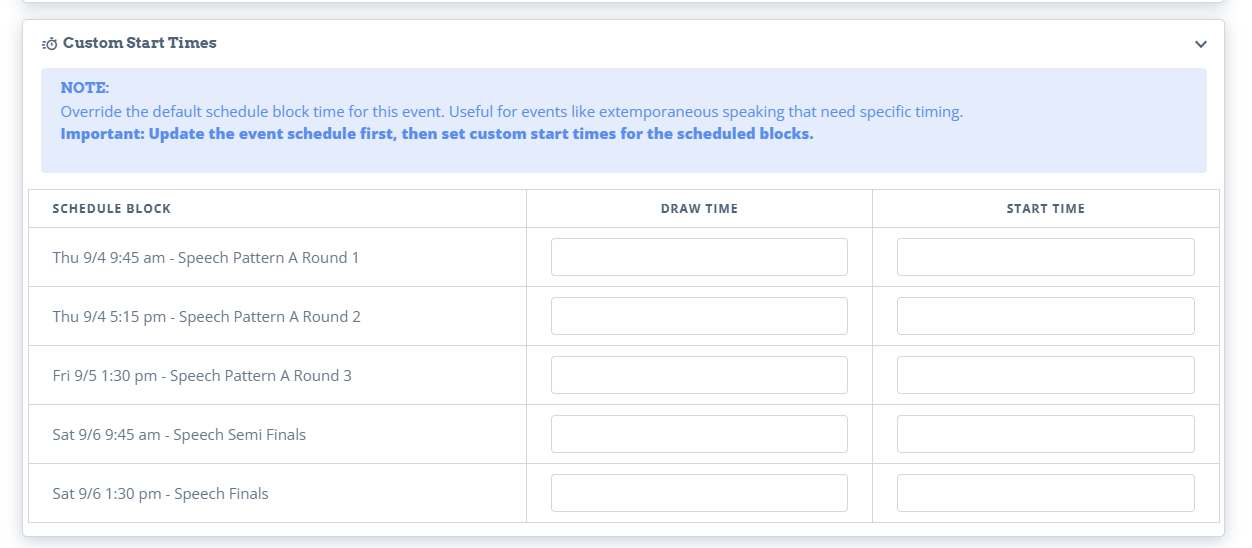Click the Fri 9/5 1:30 pm Round 3 label
1252x548 pixels.
pyautogui.click(x=202, y=376)
